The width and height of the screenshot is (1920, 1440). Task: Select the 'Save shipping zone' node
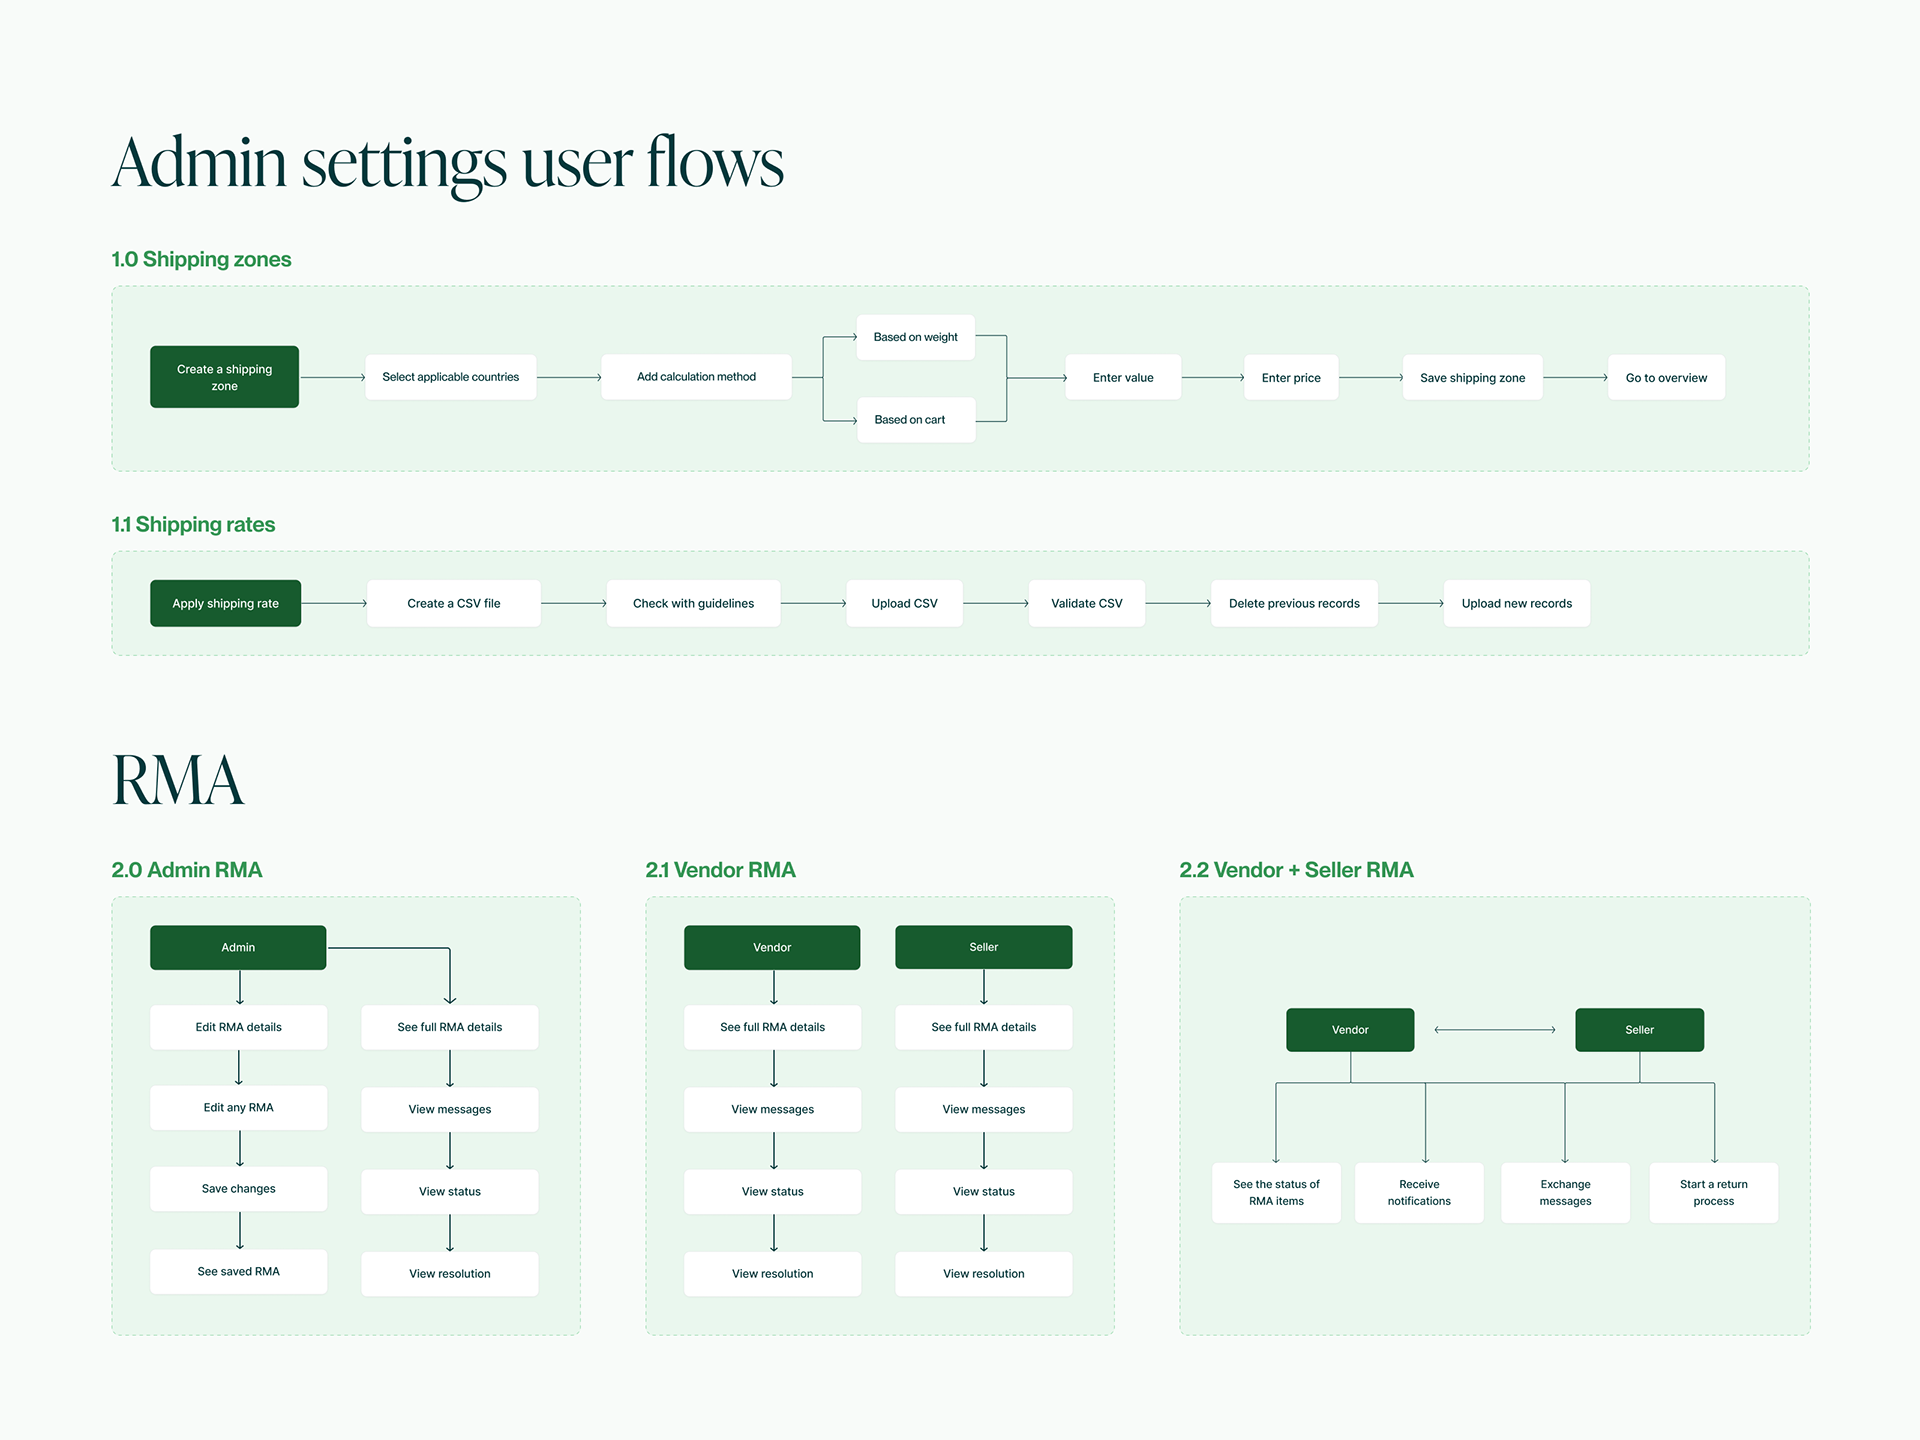pyautogui.click(x=1472, y=377)
